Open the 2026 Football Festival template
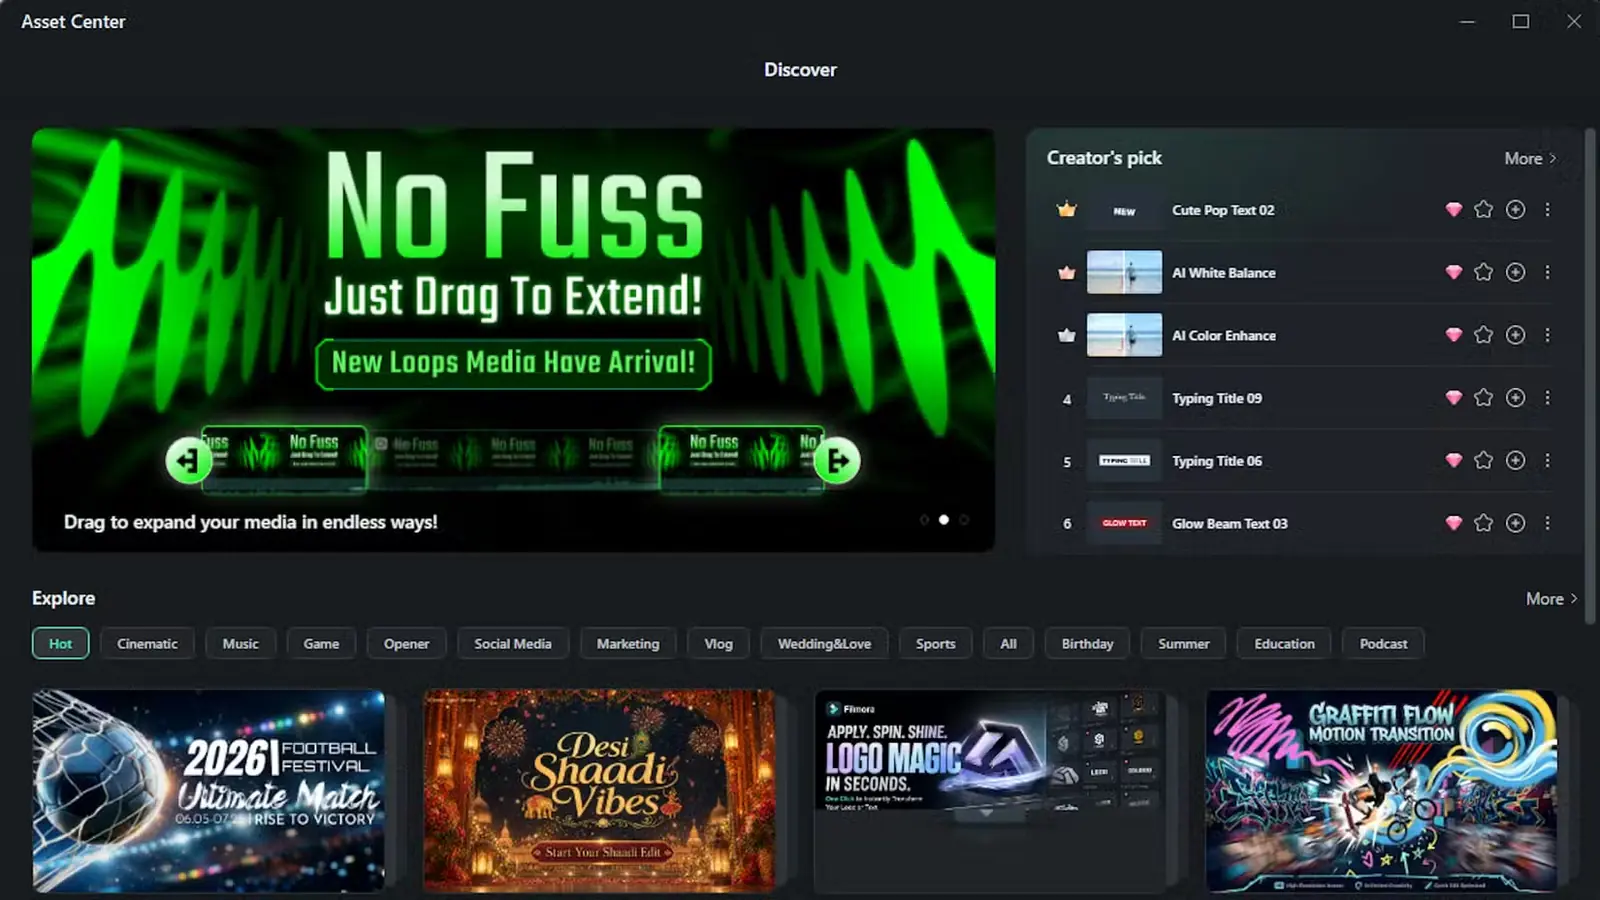This screenshot has height=900, width=1600. point(208,790)
